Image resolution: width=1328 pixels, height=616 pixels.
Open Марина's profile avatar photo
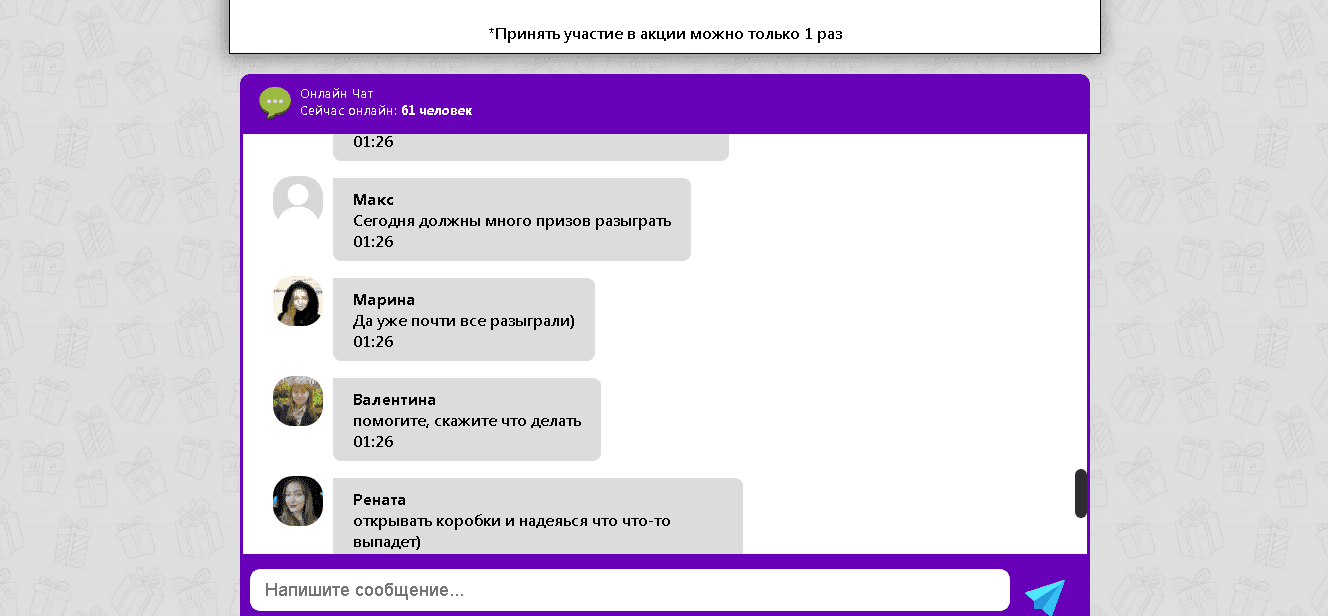coord(297,300)
